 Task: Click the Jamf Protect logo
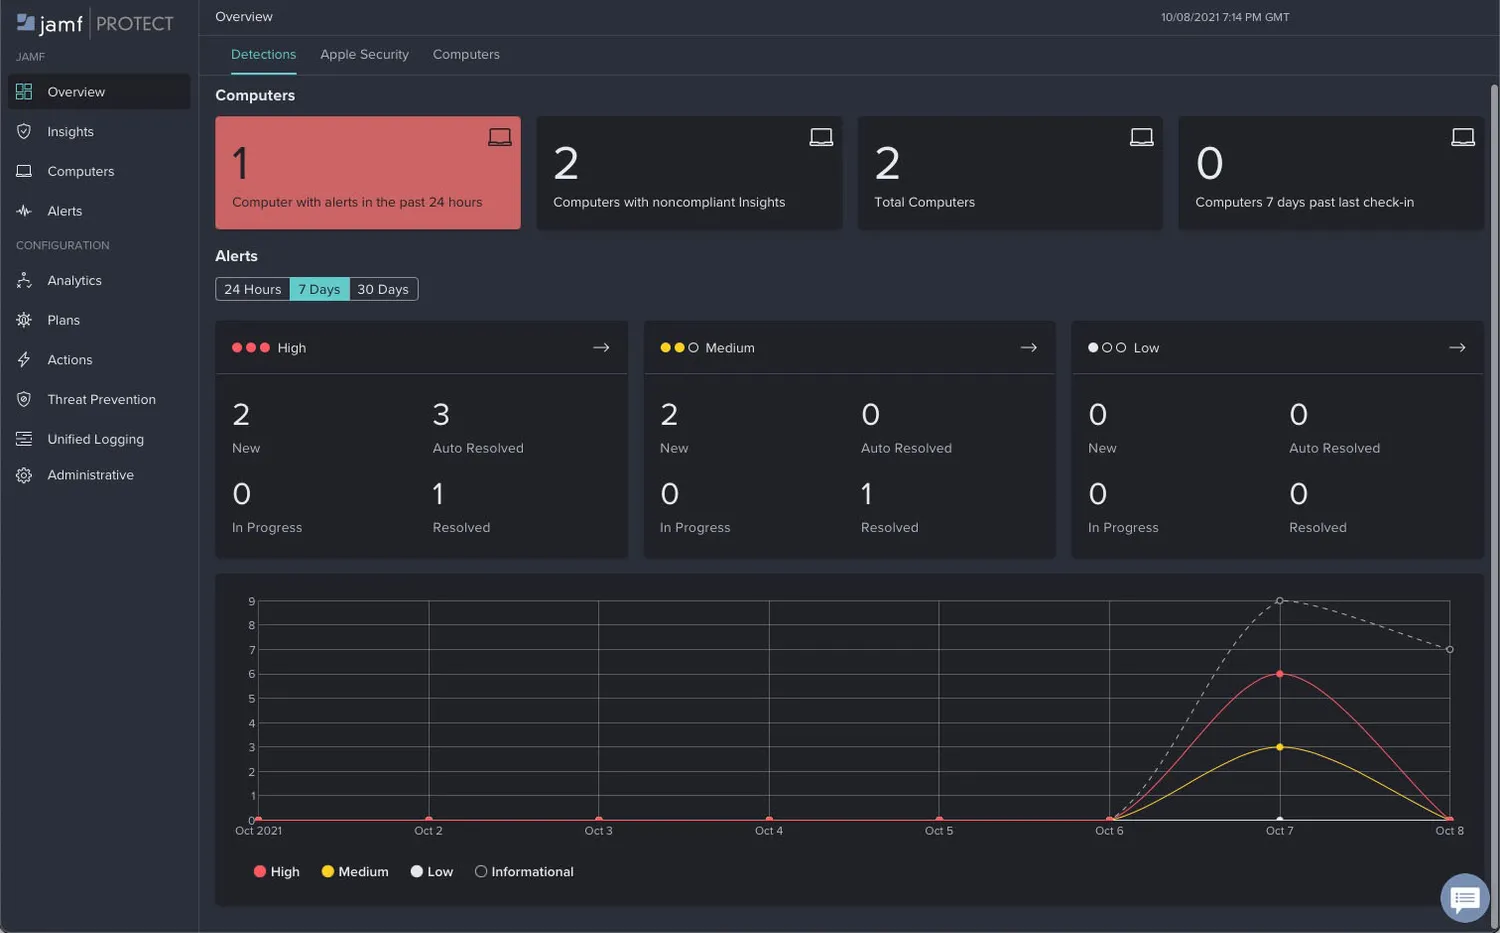pos(95,23)
